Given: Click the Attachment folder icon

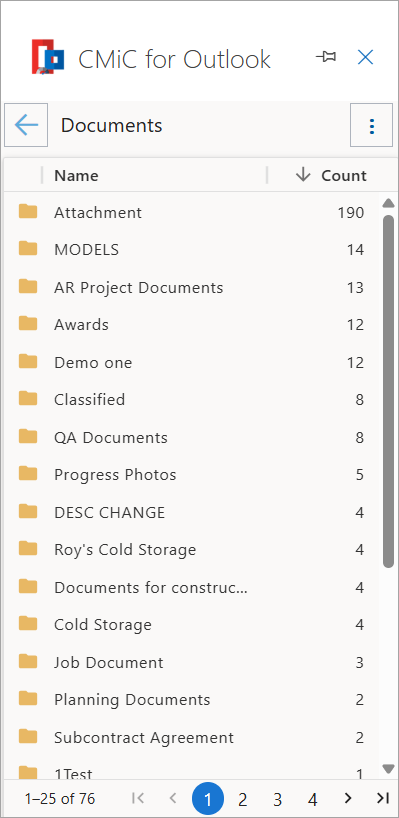Looking at the screenshot, I should point(28,211).
